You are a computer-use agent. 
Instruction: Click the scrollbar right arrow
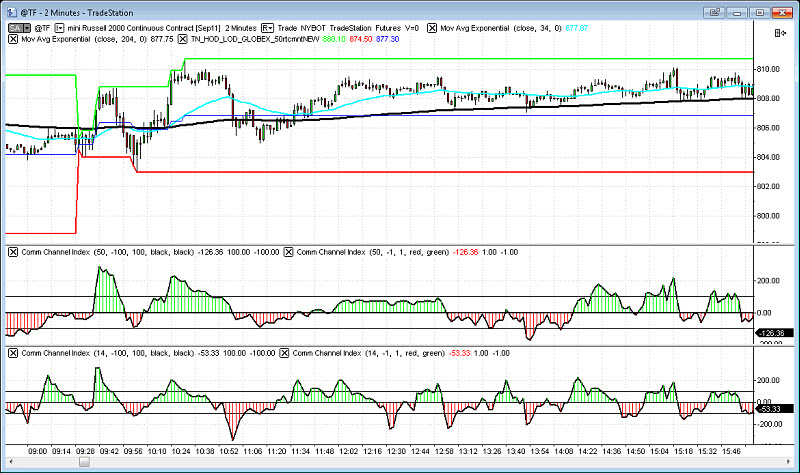click(x=788, y=462)
